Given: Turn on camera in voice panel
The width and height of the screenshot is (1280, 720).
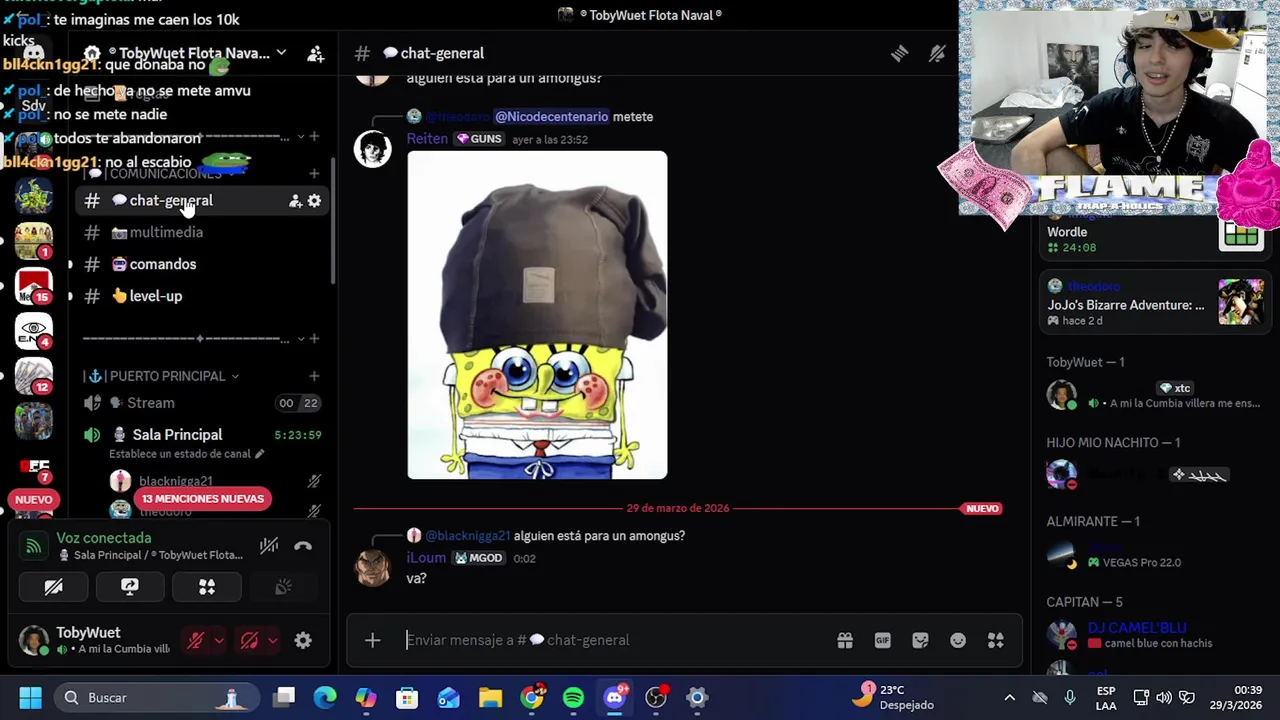Looking at the screenshot, I should (53, 587).
